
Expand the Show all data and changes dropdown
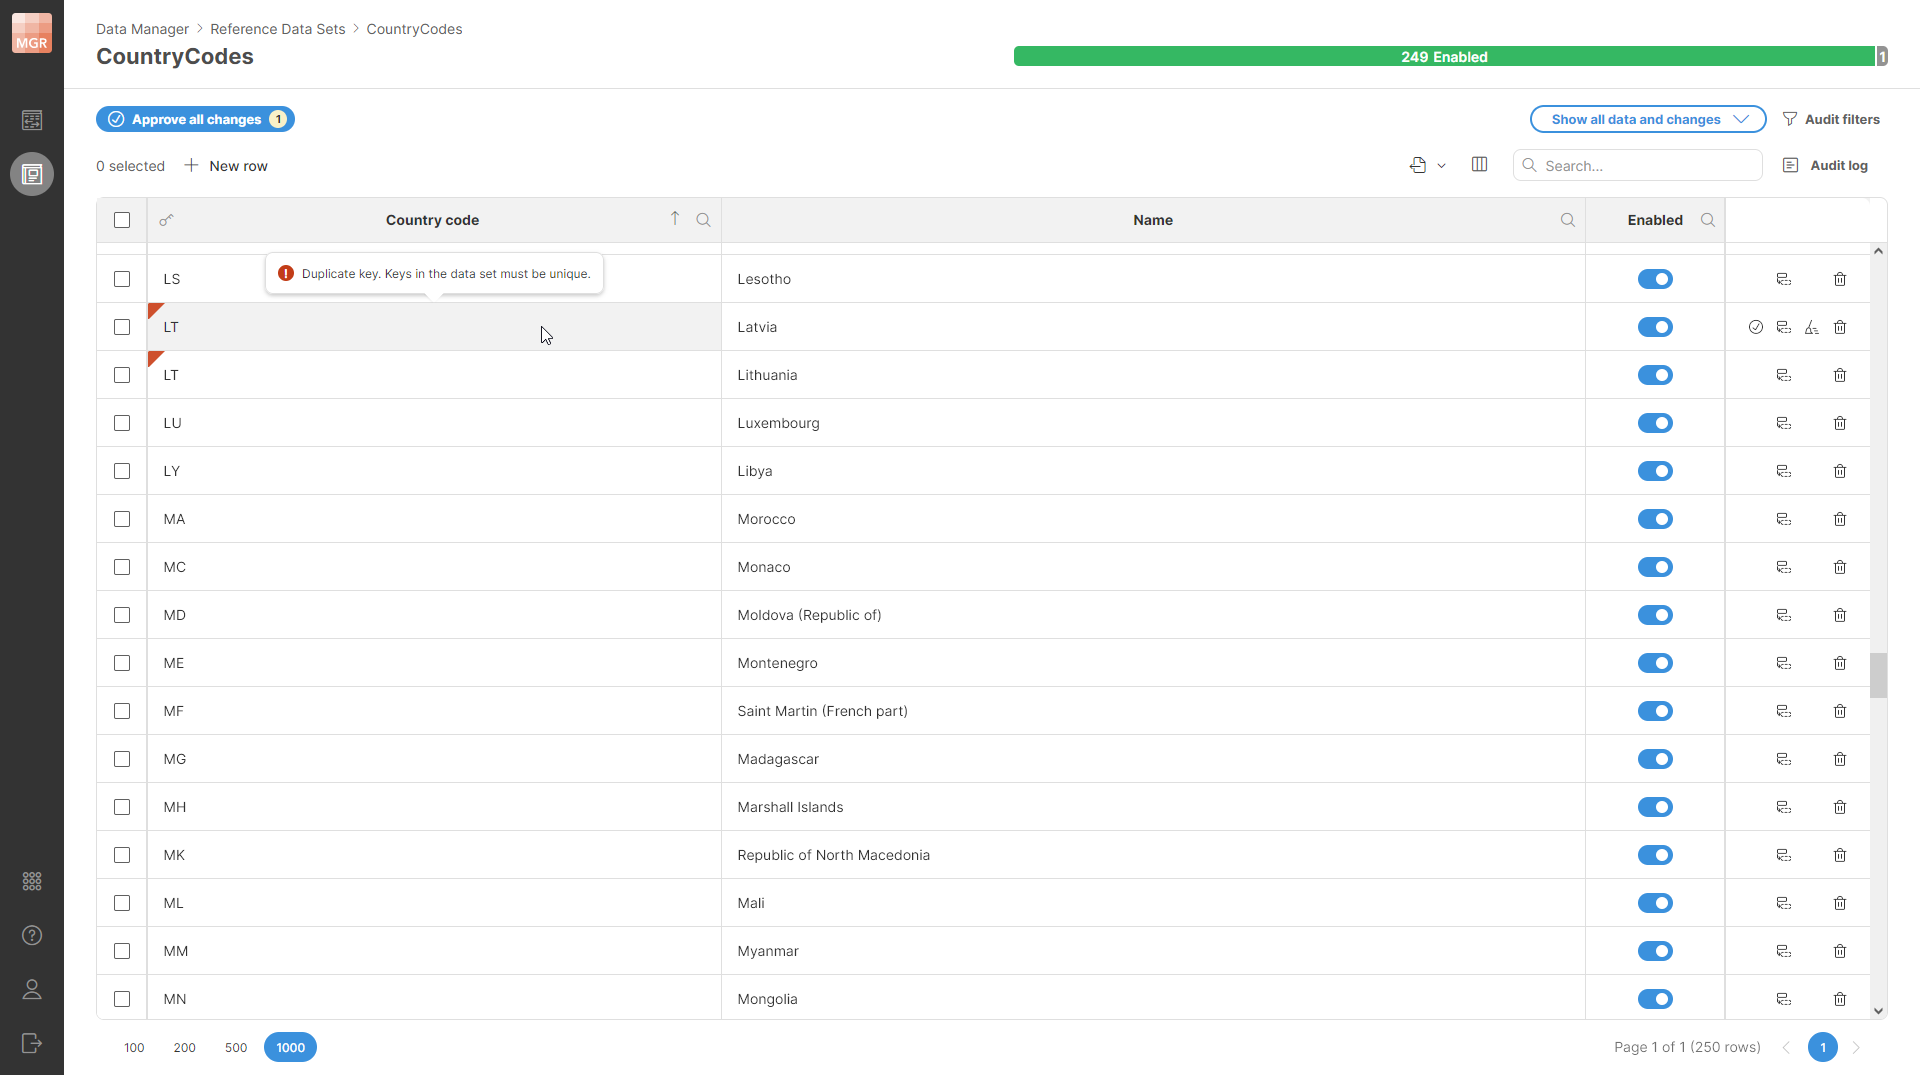(1647, 119)
